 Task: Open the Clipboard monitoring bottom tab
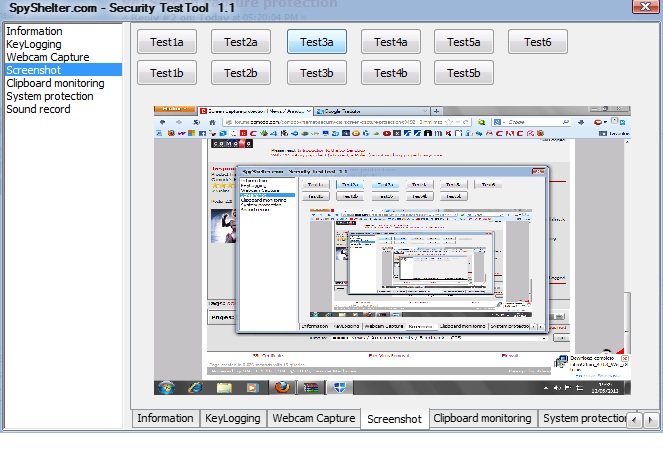pyautogui.click(x=482, y=418)
